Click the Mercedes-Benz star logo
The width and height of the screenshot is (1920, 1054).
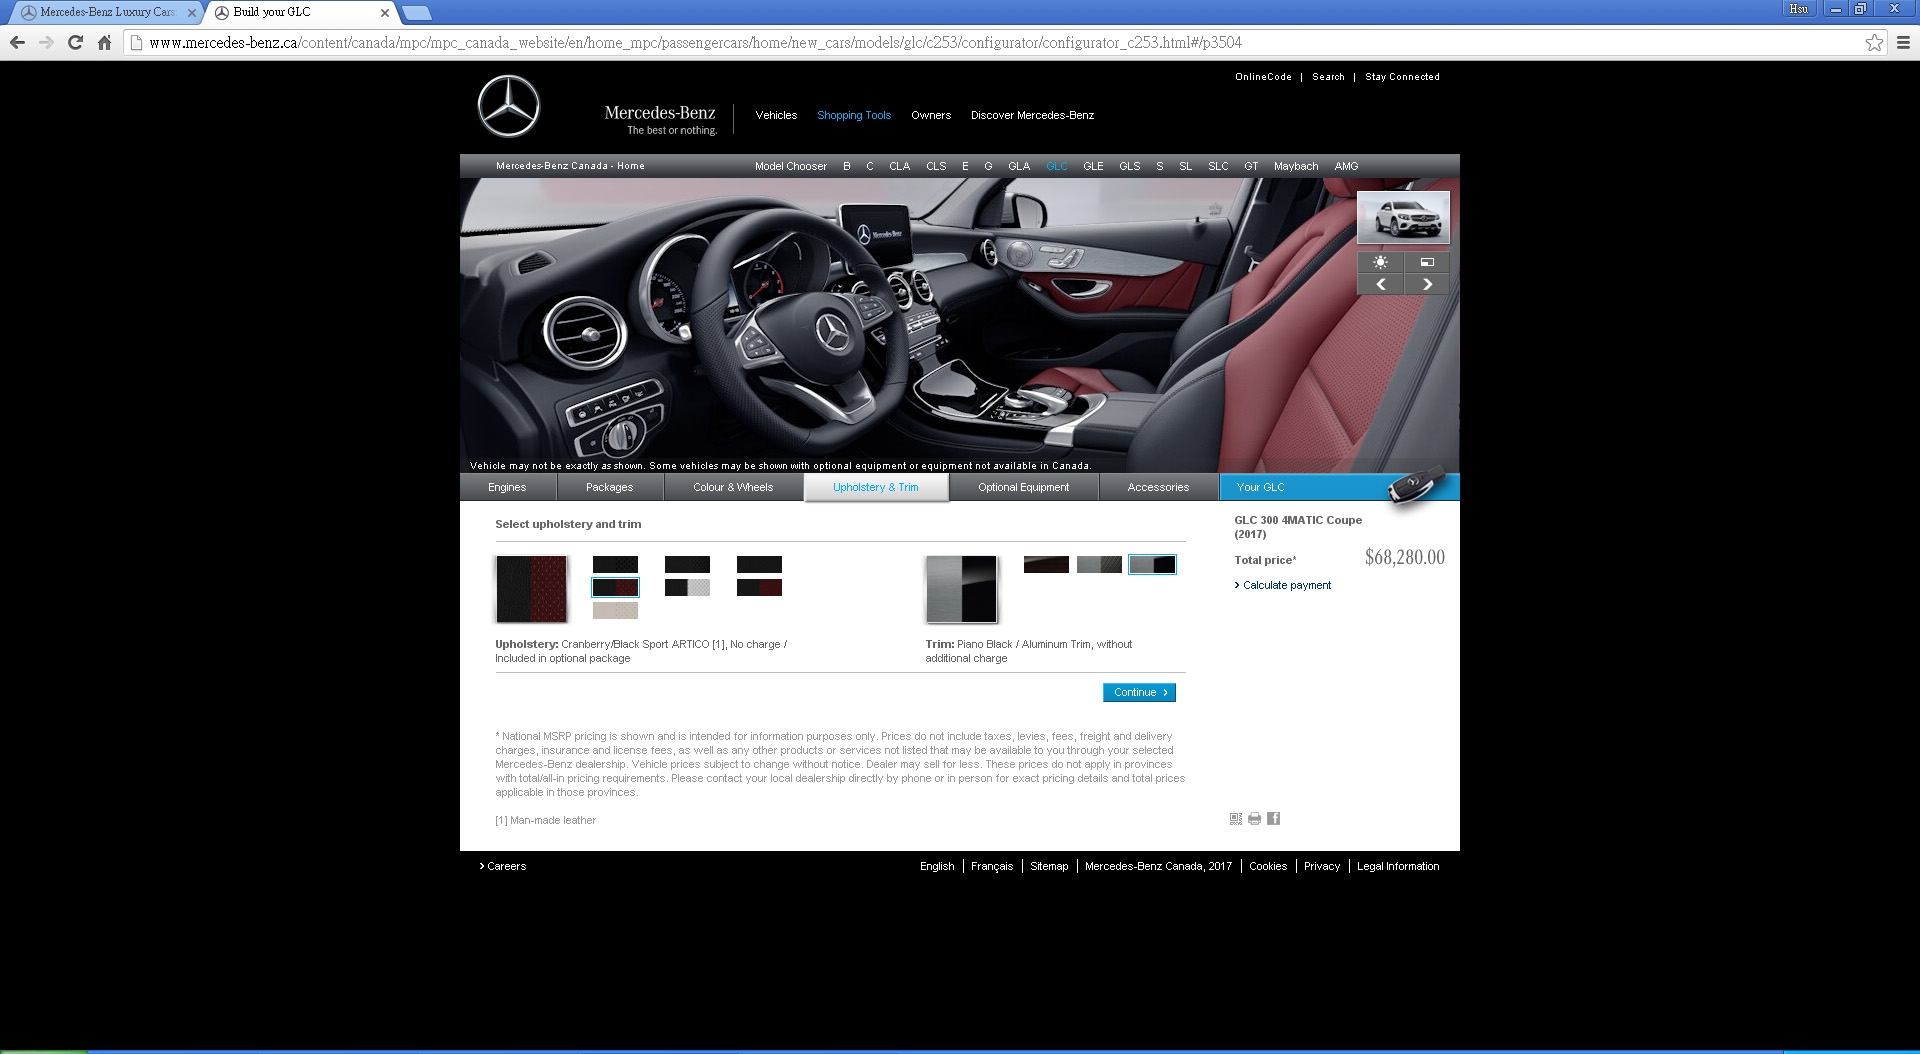tap(508, 106)
